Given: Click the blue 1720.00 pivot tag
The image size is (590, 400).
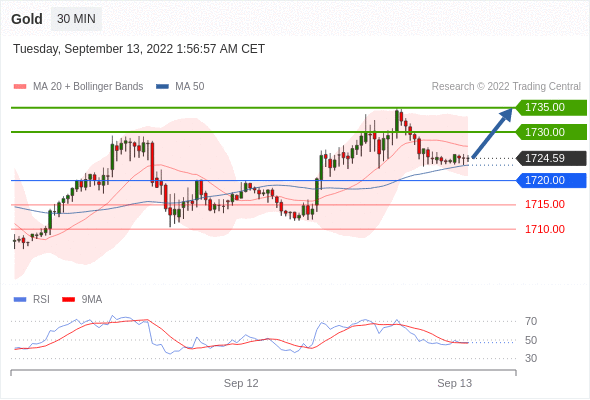Looking at the screenshot, I should [551, 180].
